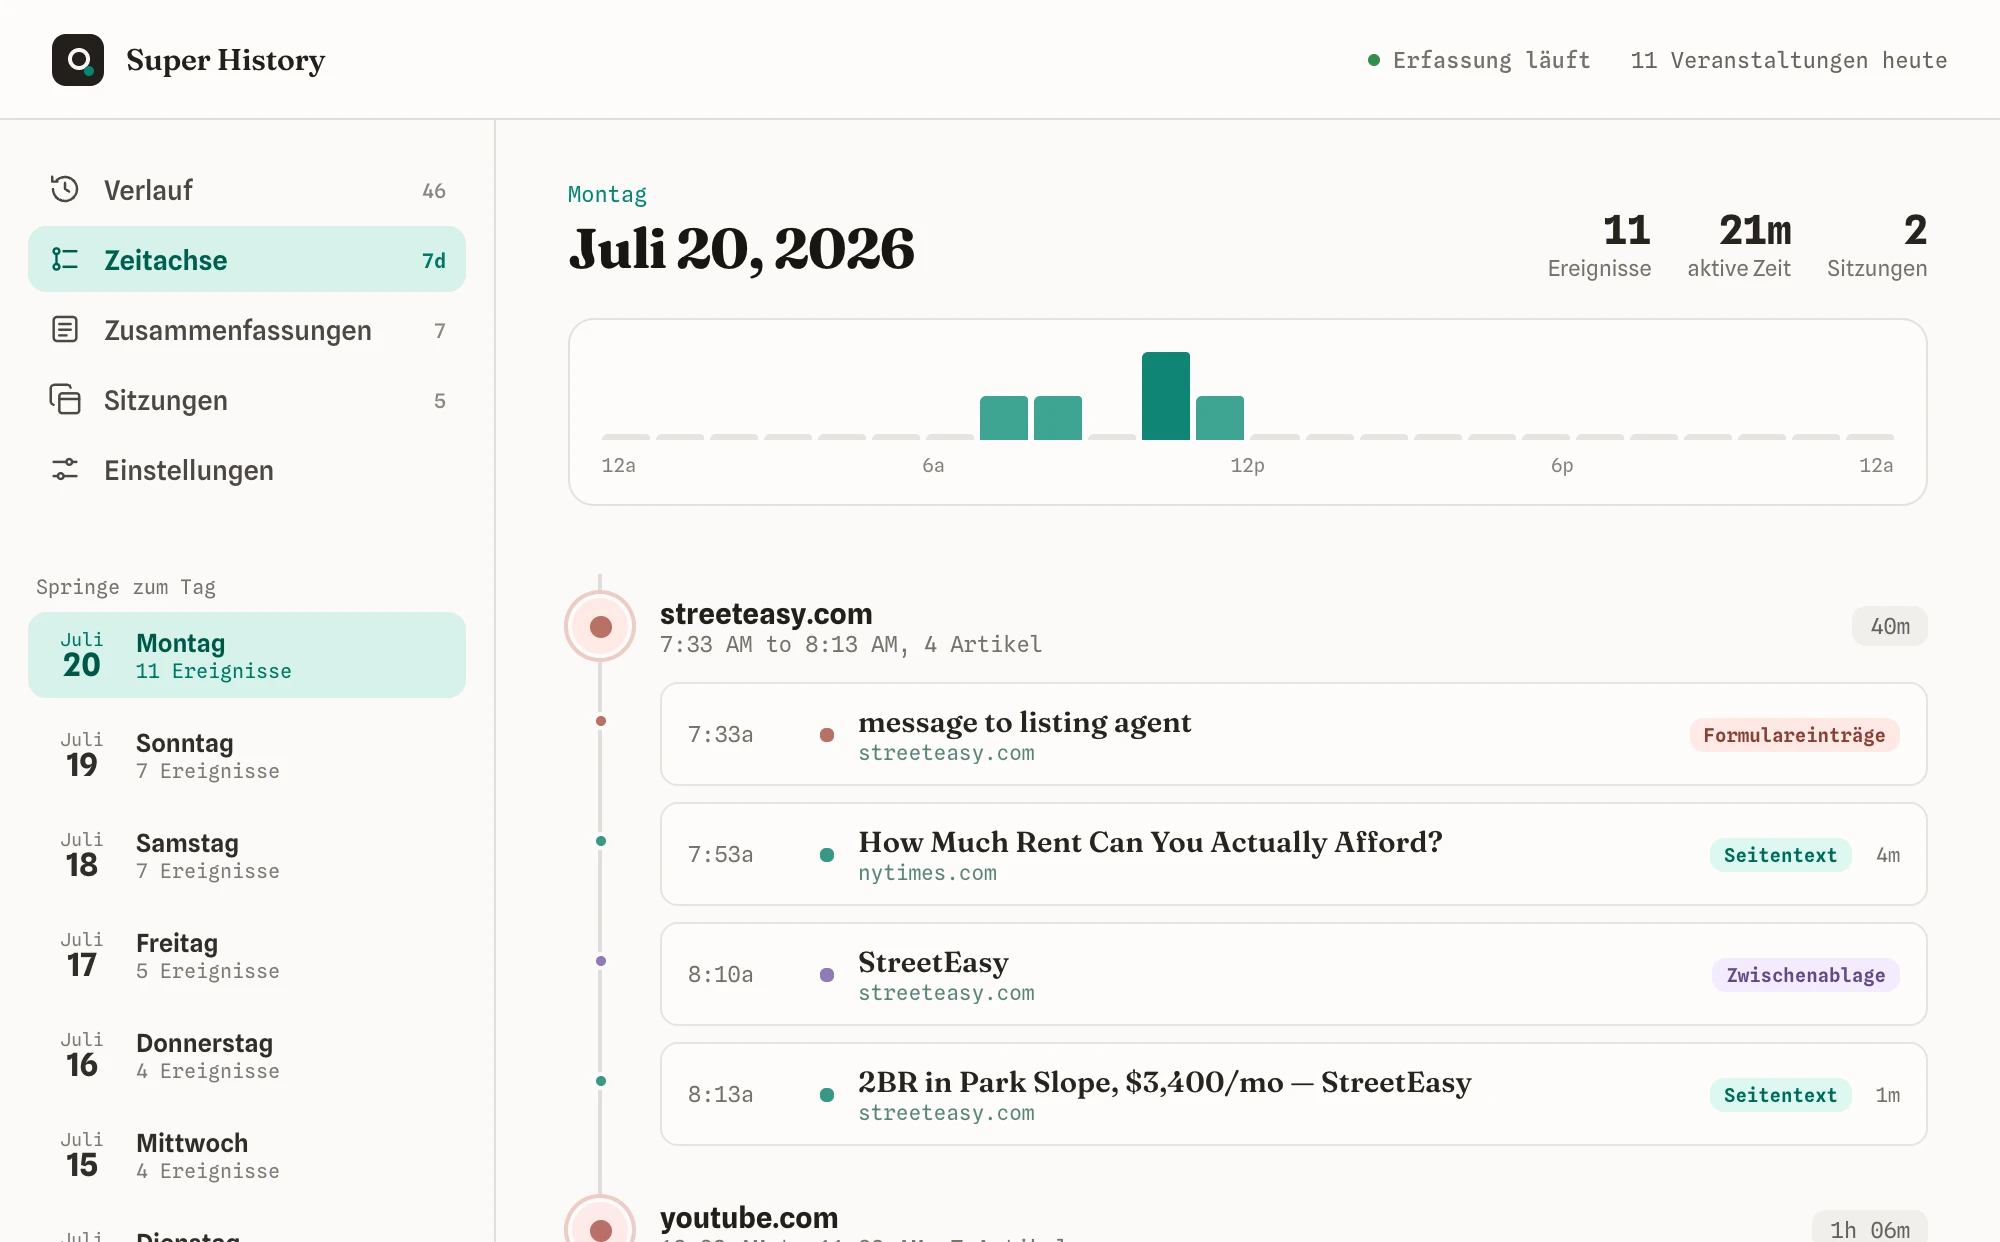Click the Super History title

point(226,60)
